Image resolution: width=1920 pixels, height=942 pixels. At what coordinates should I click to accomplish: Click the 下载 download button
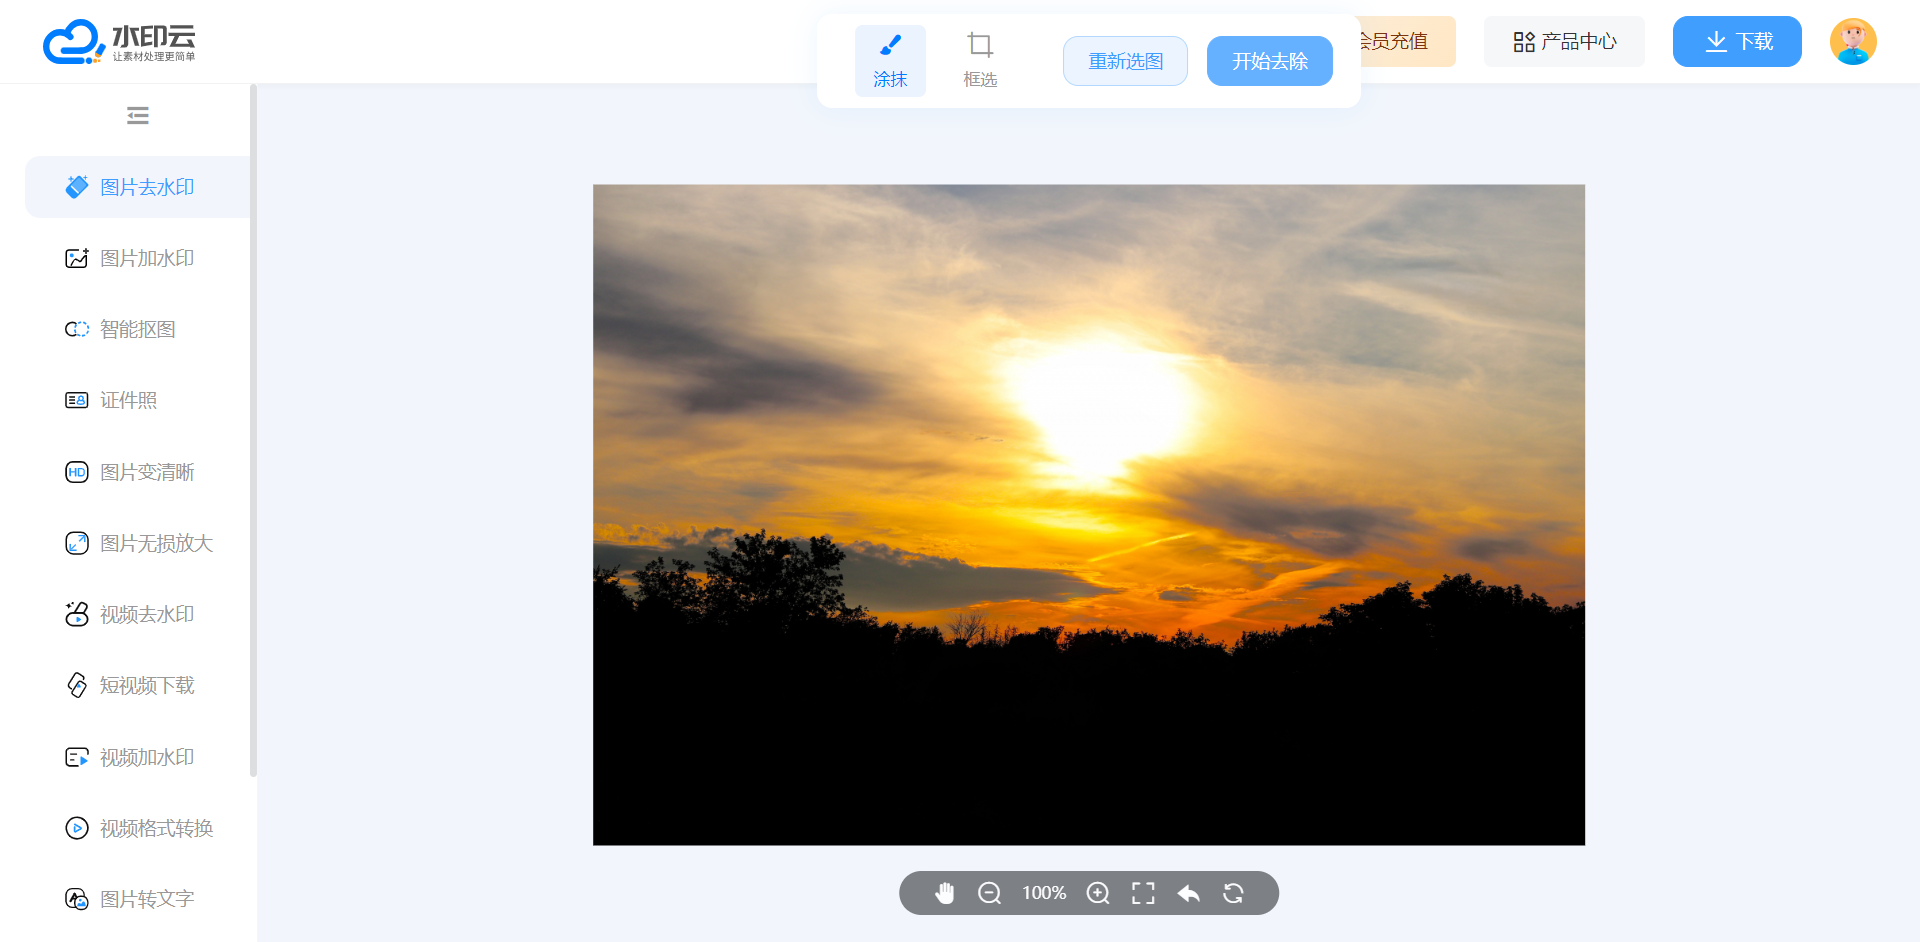(x=1737, y=41)
